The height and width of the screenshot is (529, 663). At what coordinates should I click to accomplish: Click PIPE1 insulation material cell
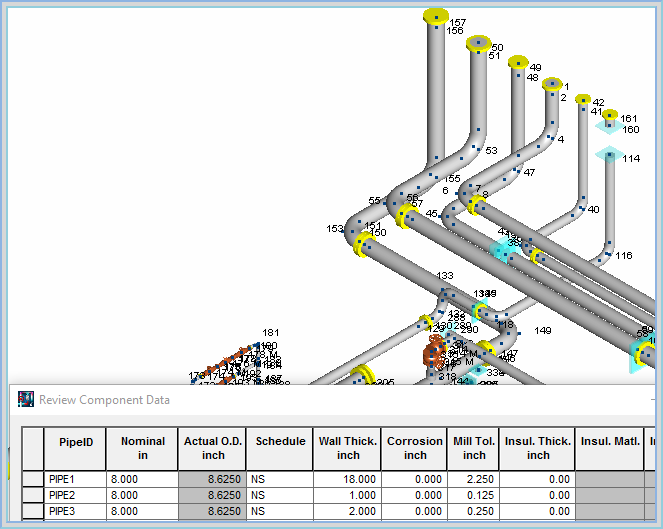click(610, 479)
